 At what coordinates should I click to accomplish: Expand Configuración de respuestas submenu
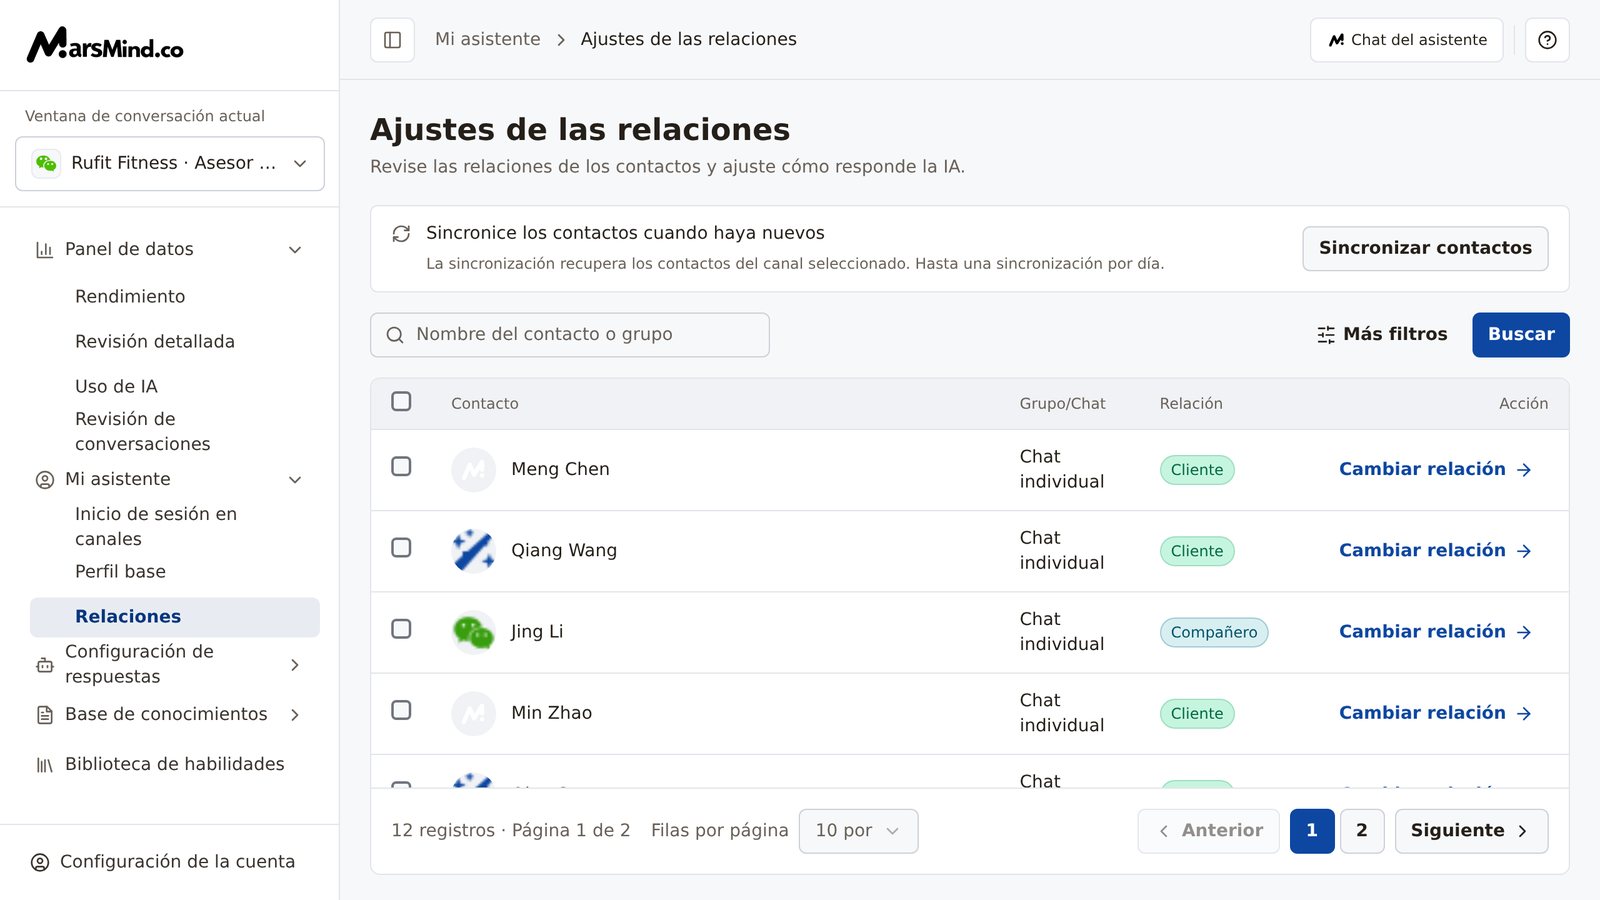295,665
